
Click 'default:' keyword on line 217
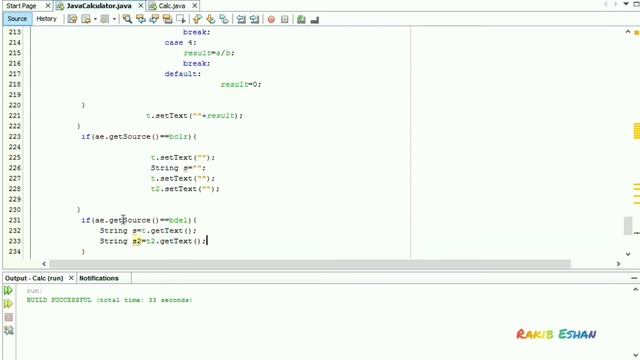(183, 74)
